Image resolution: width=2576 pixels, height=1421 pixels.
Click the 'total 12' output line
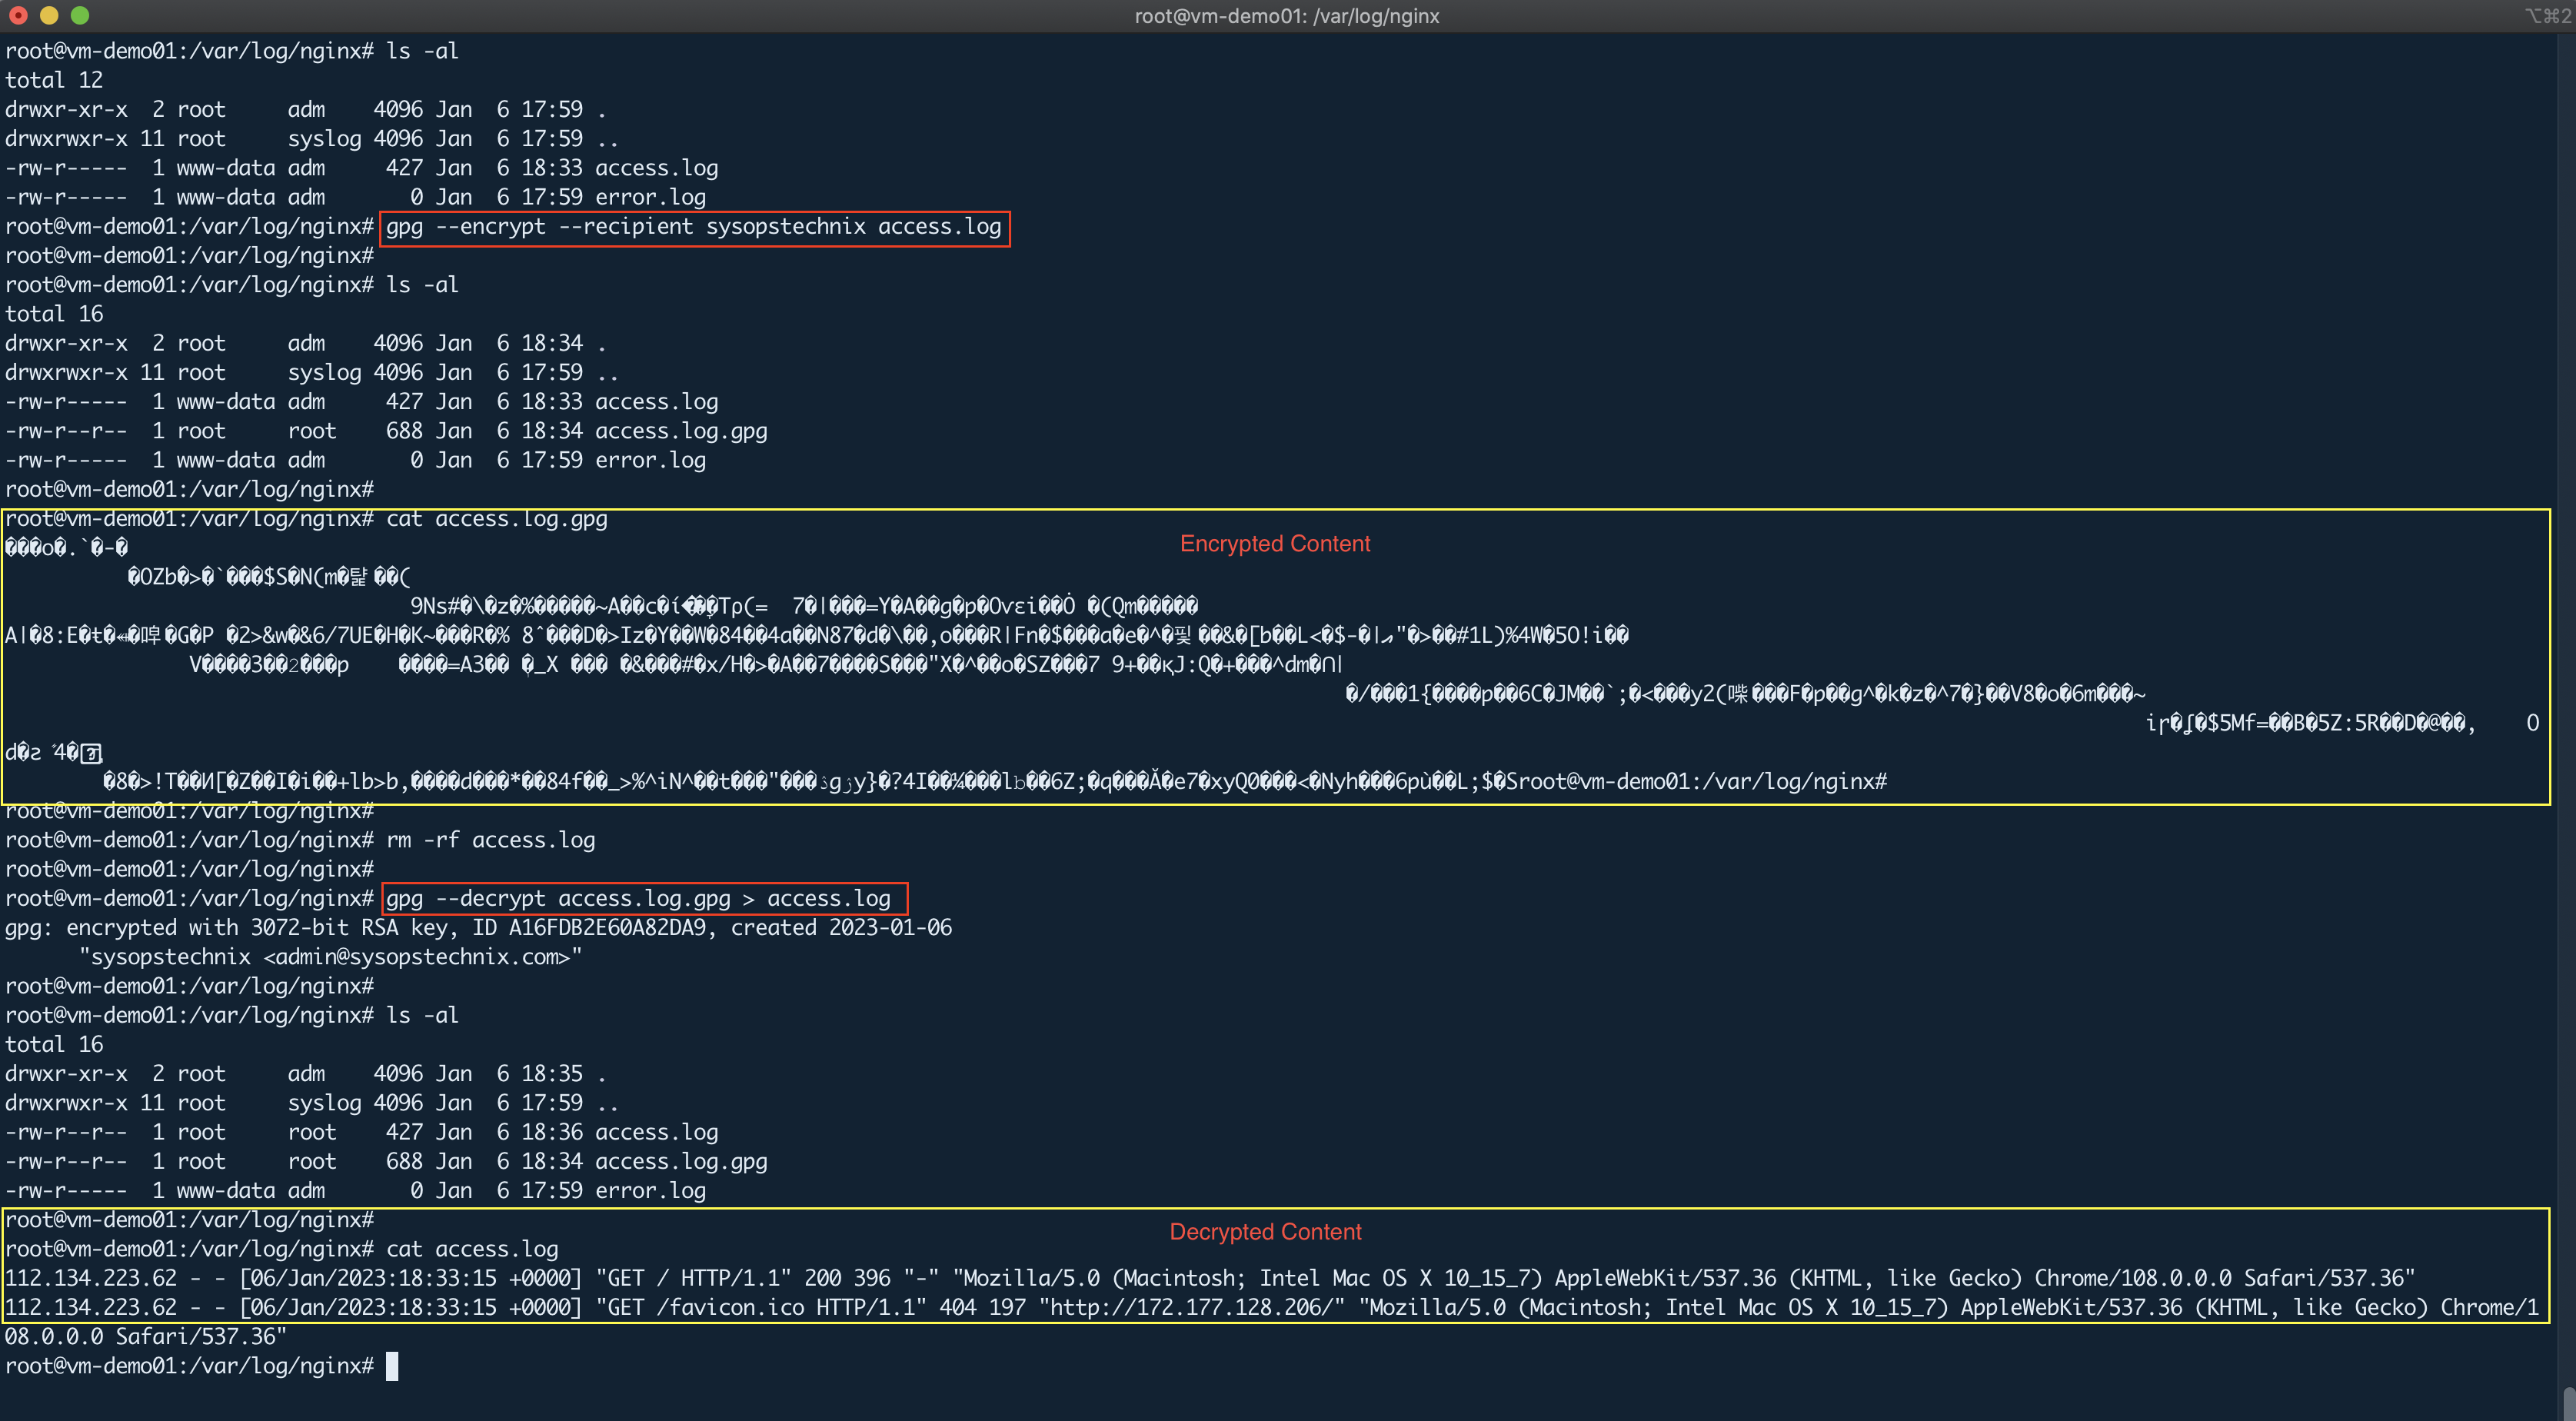point(54,80)
